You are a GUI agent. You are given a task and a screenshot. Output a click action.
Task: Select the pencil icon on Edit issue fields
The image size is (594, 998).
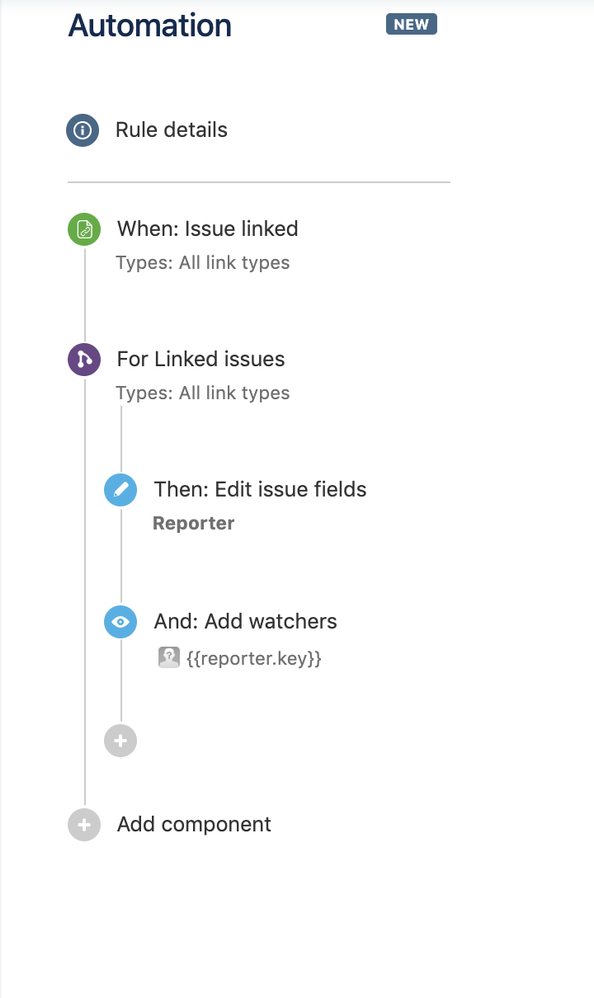(x=120, y=490)
